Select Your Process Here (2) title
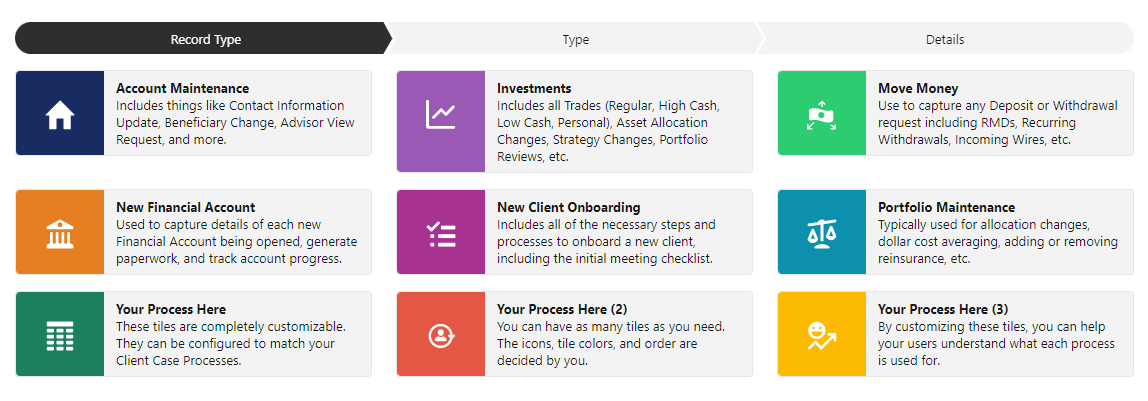 coord(562,309)
